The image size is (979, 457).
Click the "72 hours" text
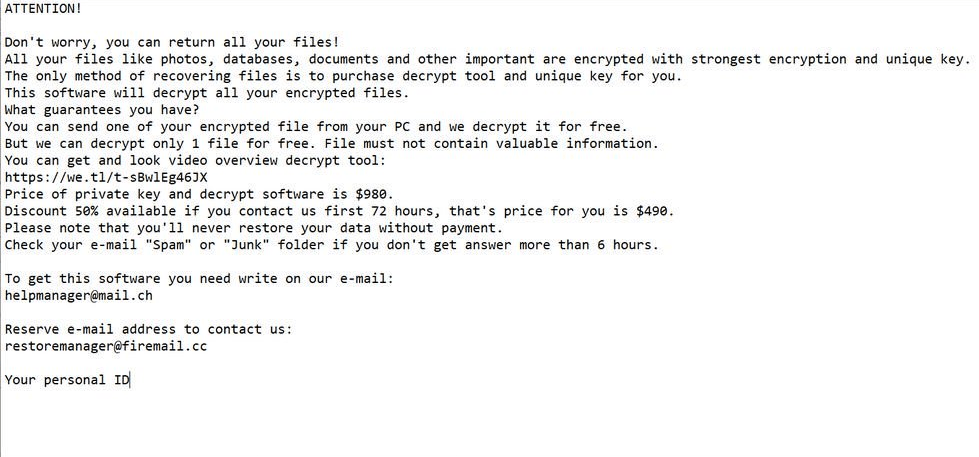404,211
